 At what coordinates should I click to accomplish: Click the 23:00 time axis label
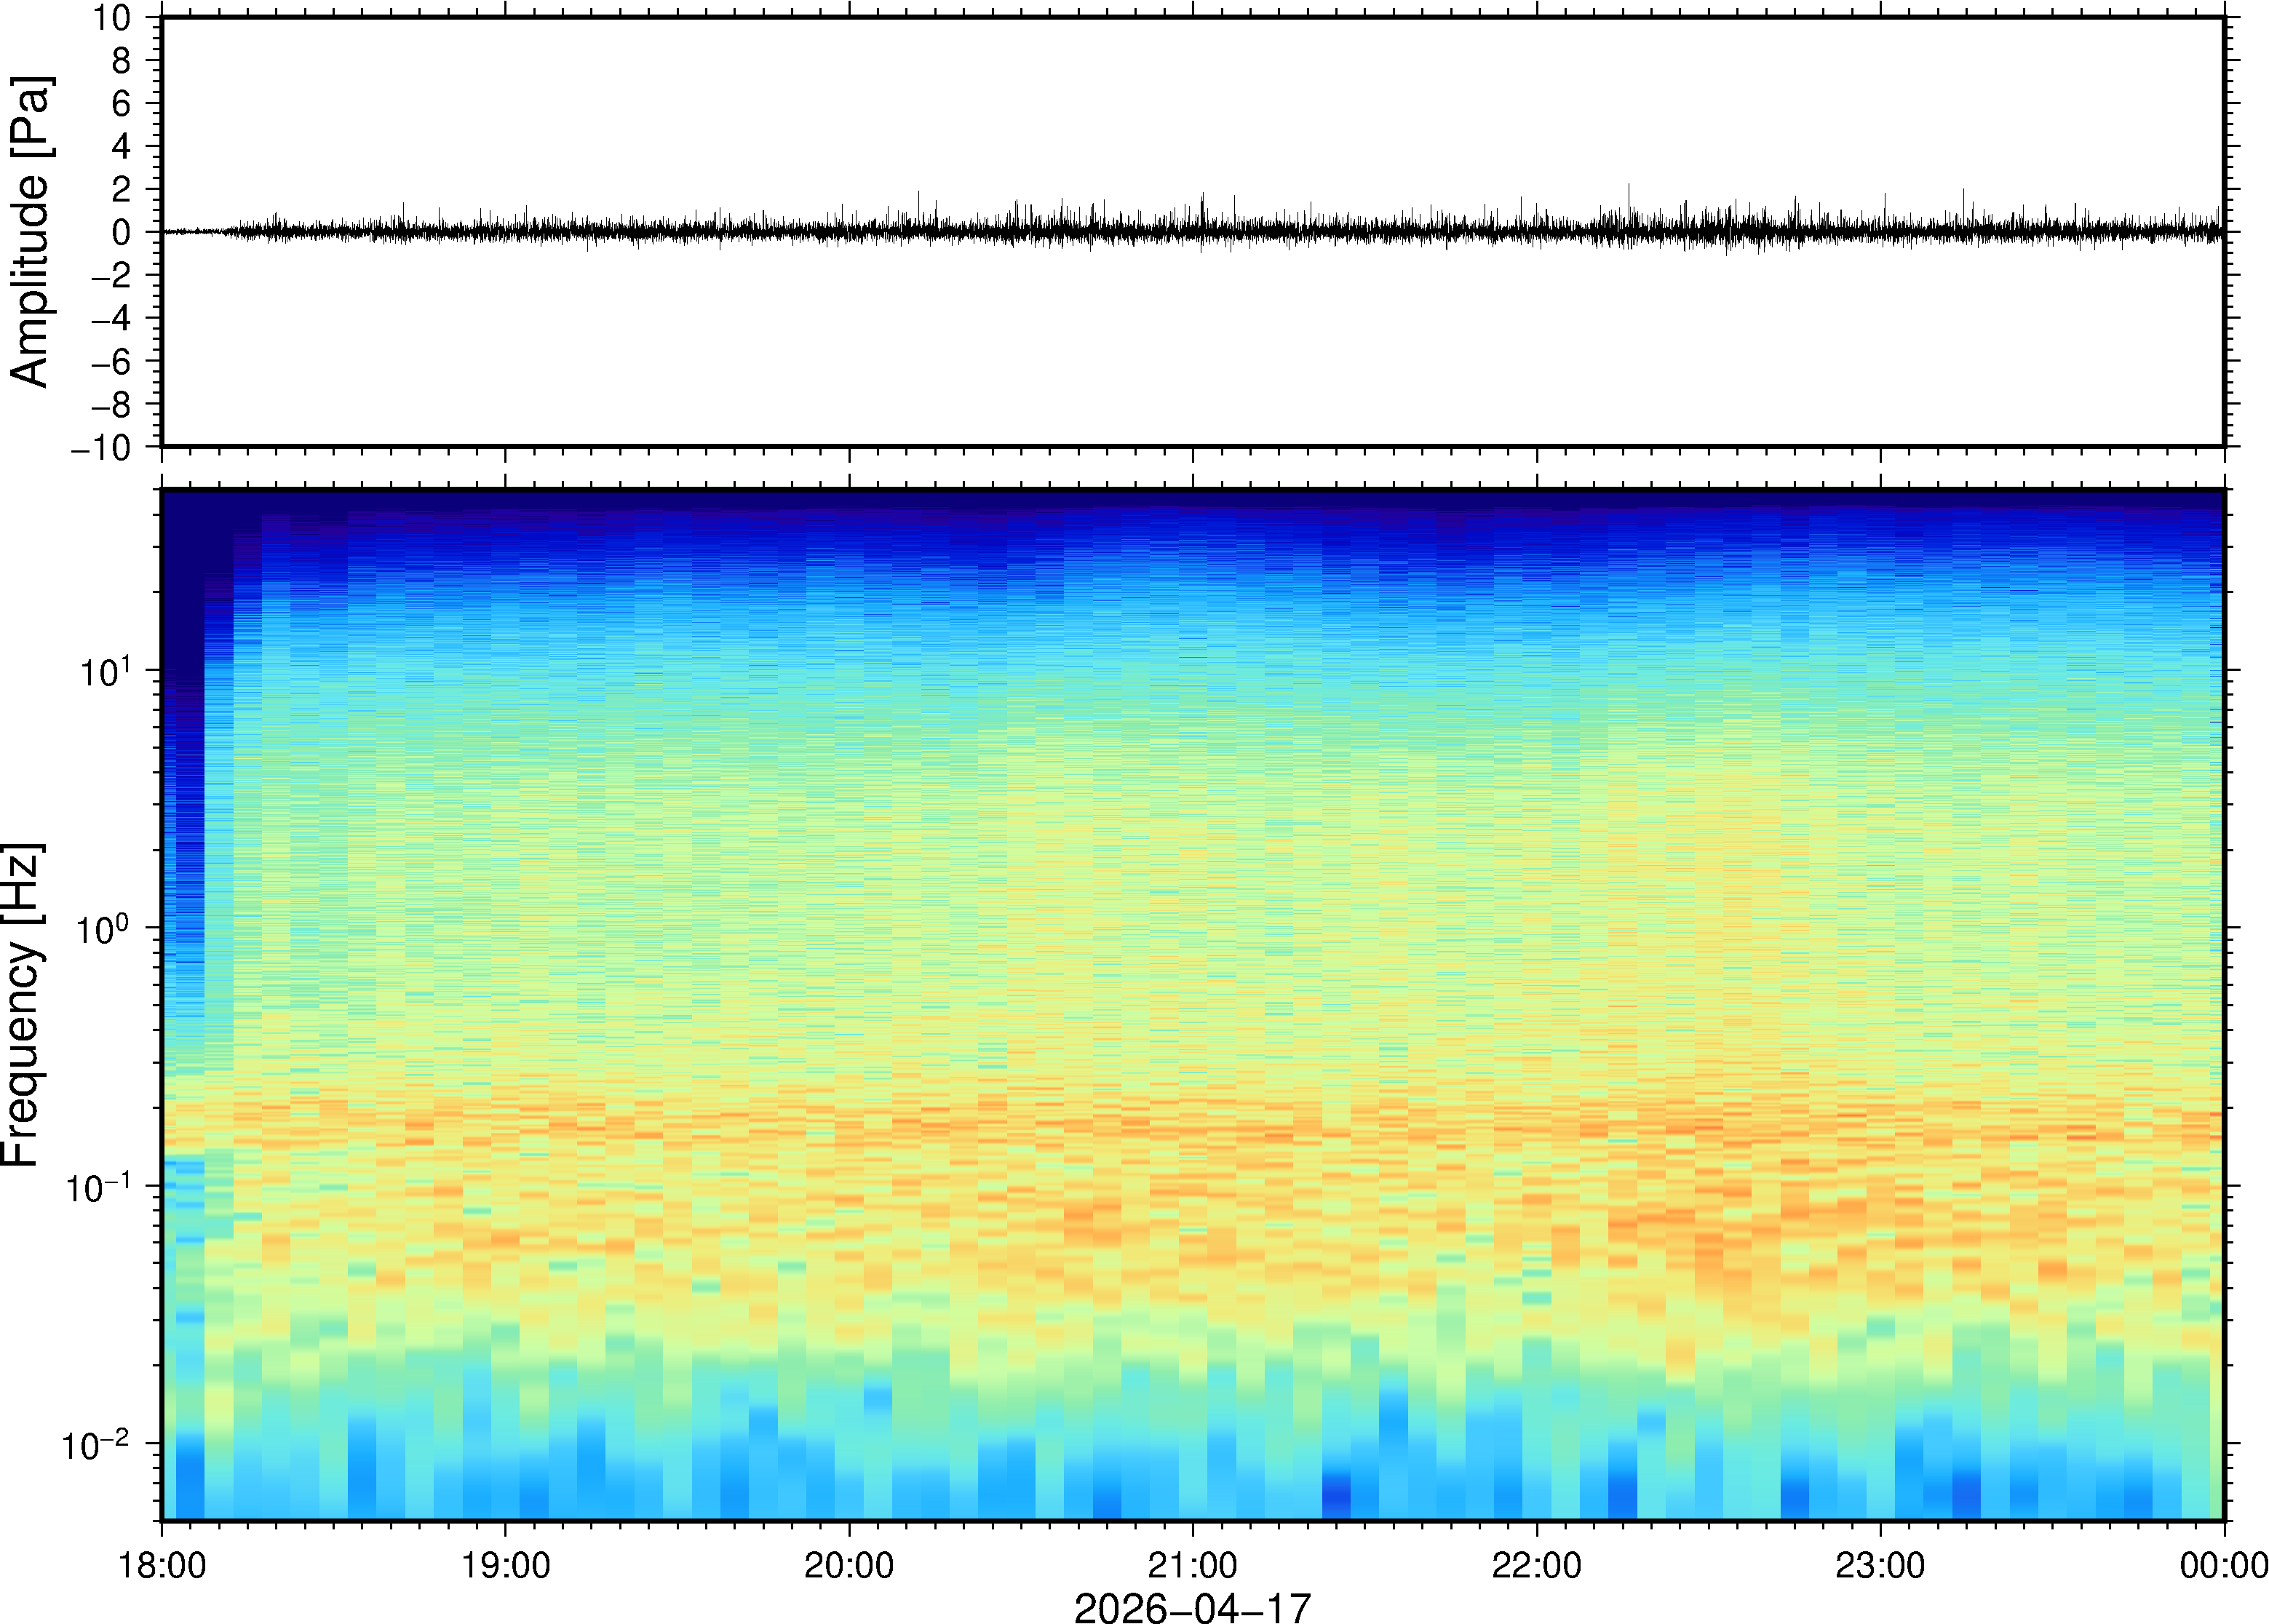(1880, 1565)
